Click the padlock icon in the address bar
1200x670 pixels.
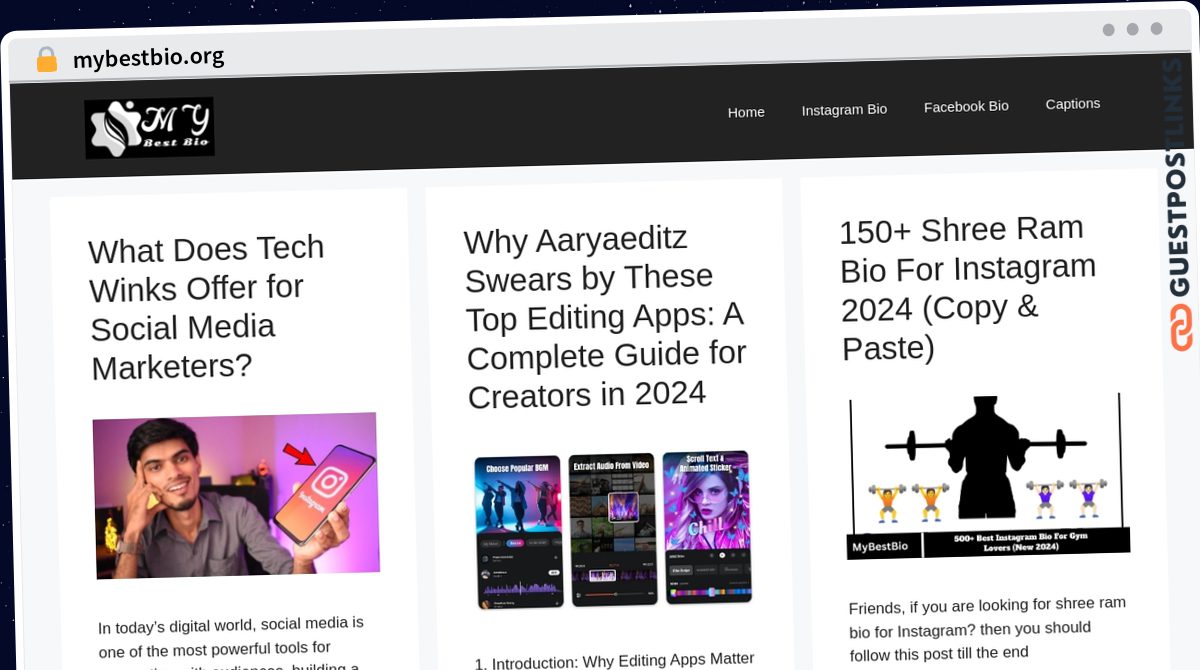tap(46, 59)
